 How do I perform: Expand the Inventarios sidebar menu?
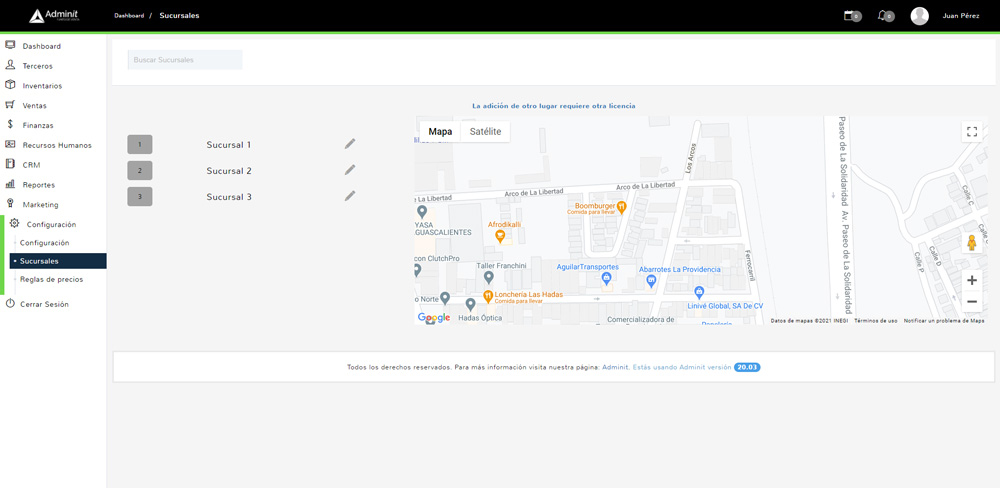(42, 86)
